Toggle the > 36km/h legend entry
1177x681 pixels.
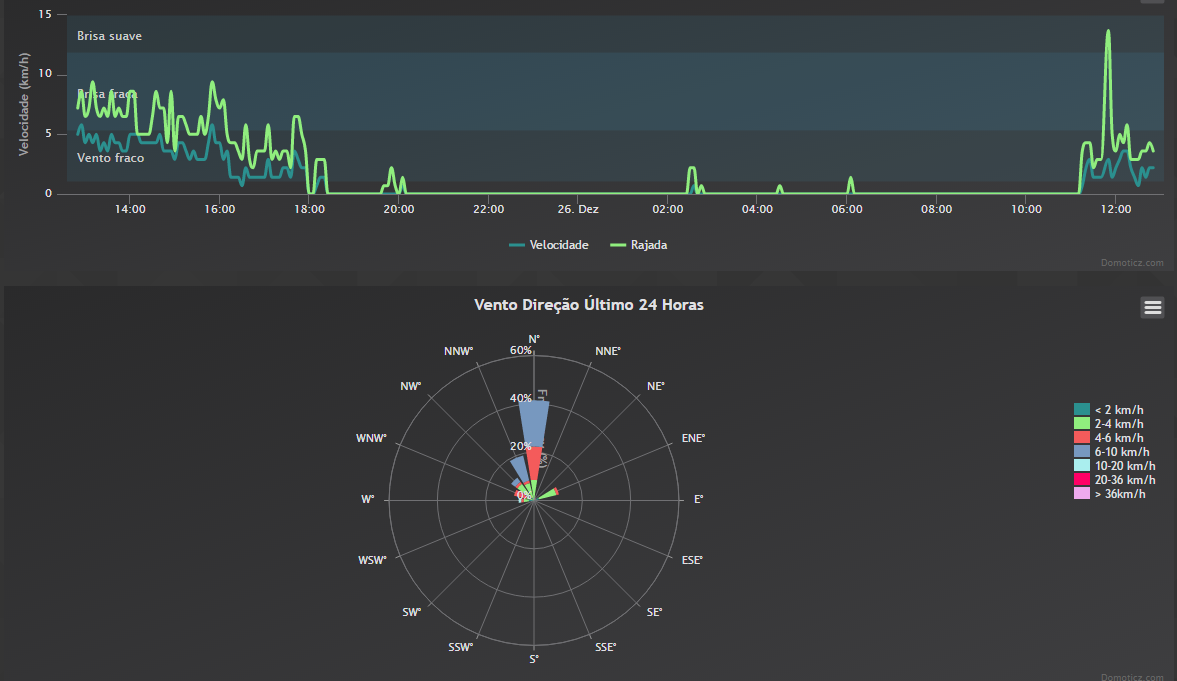click(1119, 494)
